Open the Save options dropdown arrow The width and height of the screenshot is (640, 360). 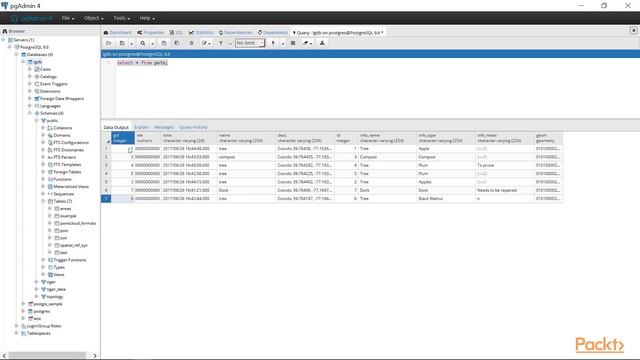[131, 43]
